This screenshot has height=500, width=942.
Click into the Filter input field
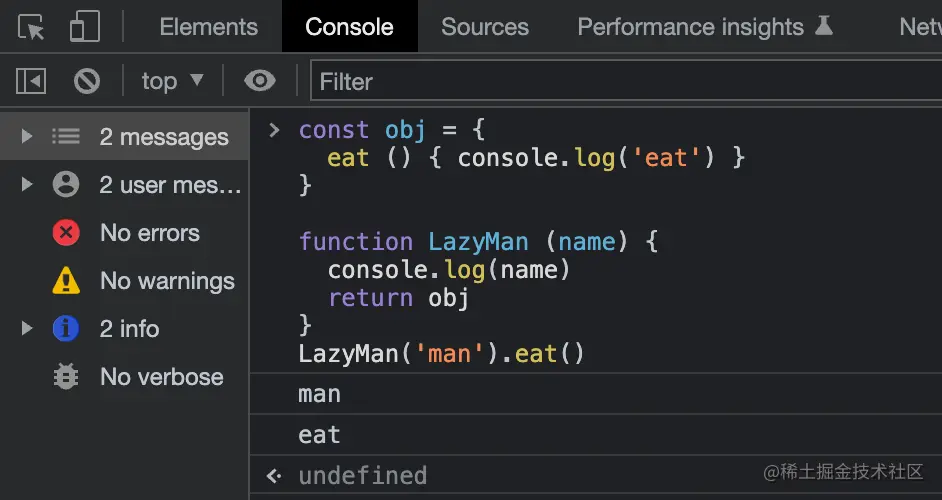coord(620,81)
